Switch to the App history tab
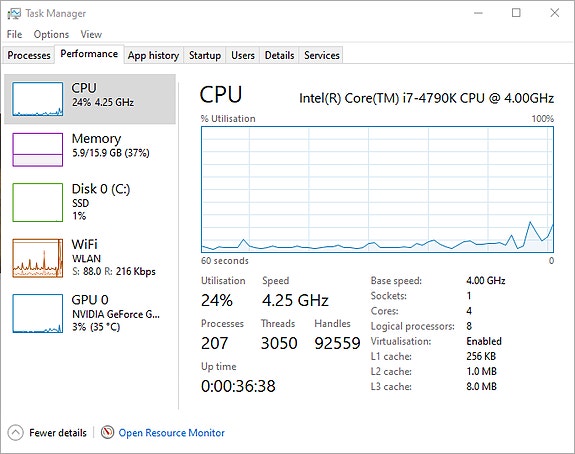 click(153, 55)
